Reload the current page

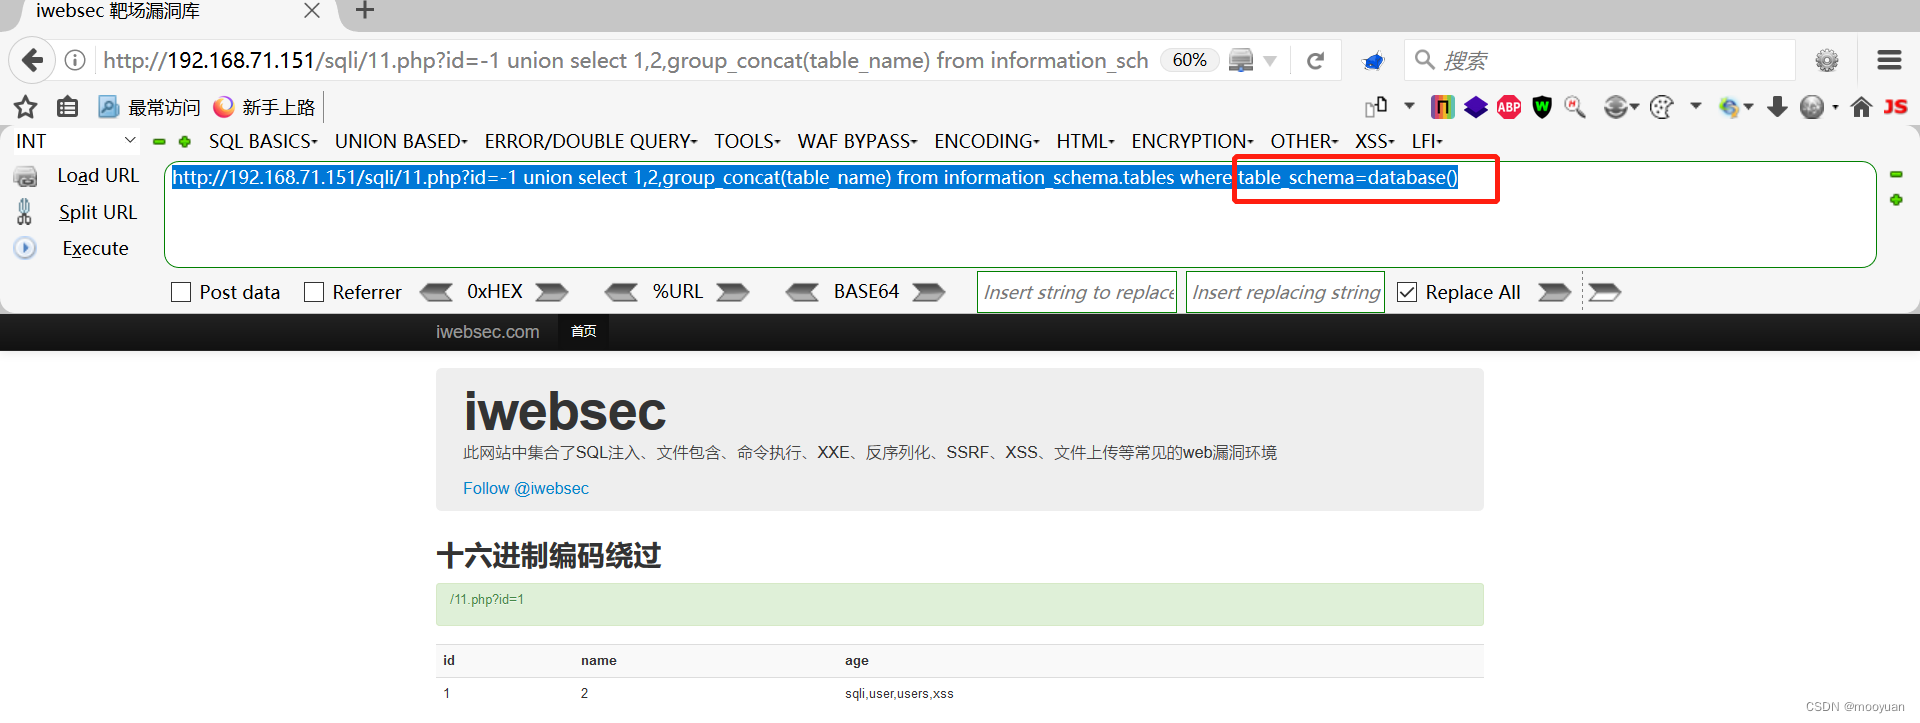(1315, 61)
